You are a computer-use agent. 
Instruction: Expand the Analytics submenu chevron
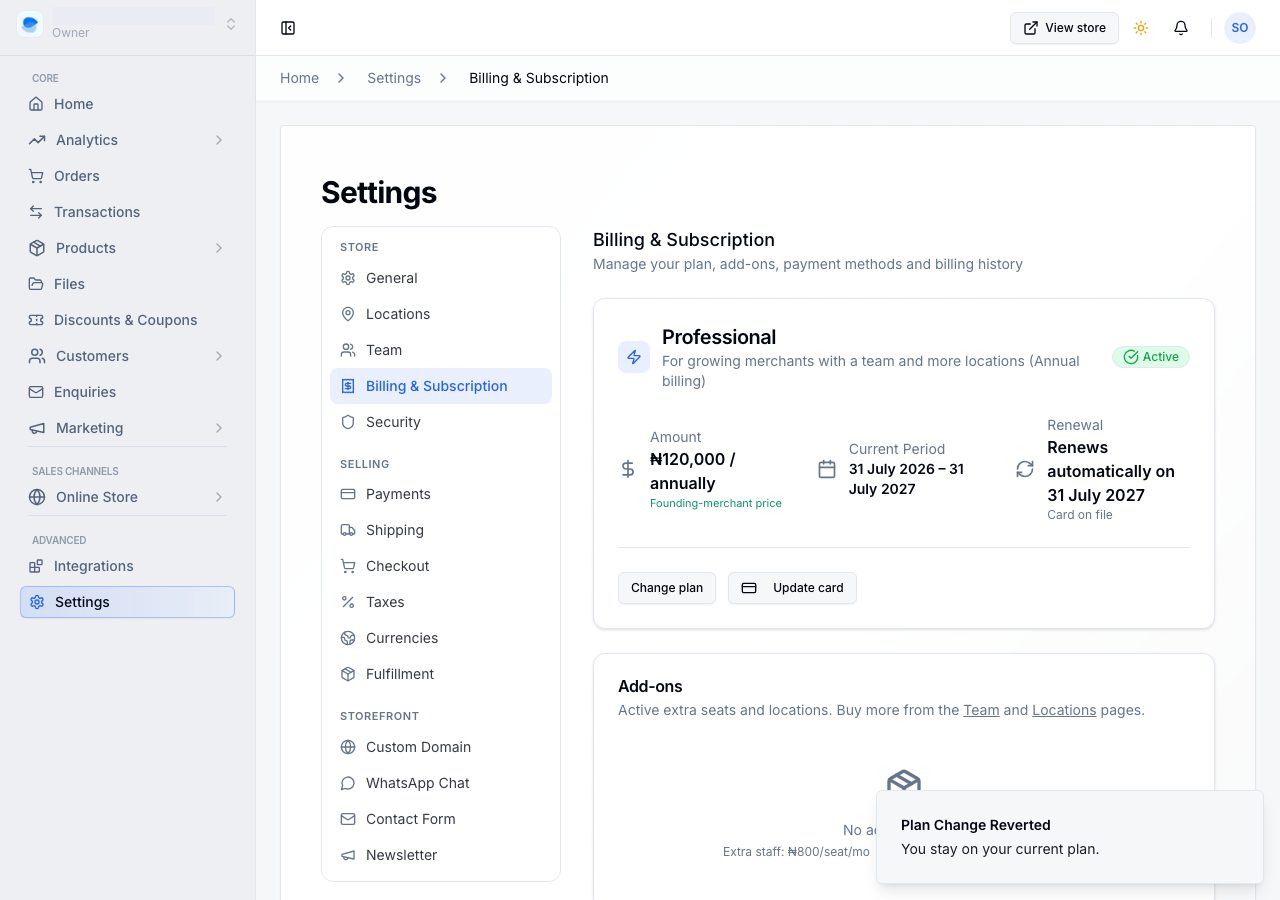click(219, 140)
